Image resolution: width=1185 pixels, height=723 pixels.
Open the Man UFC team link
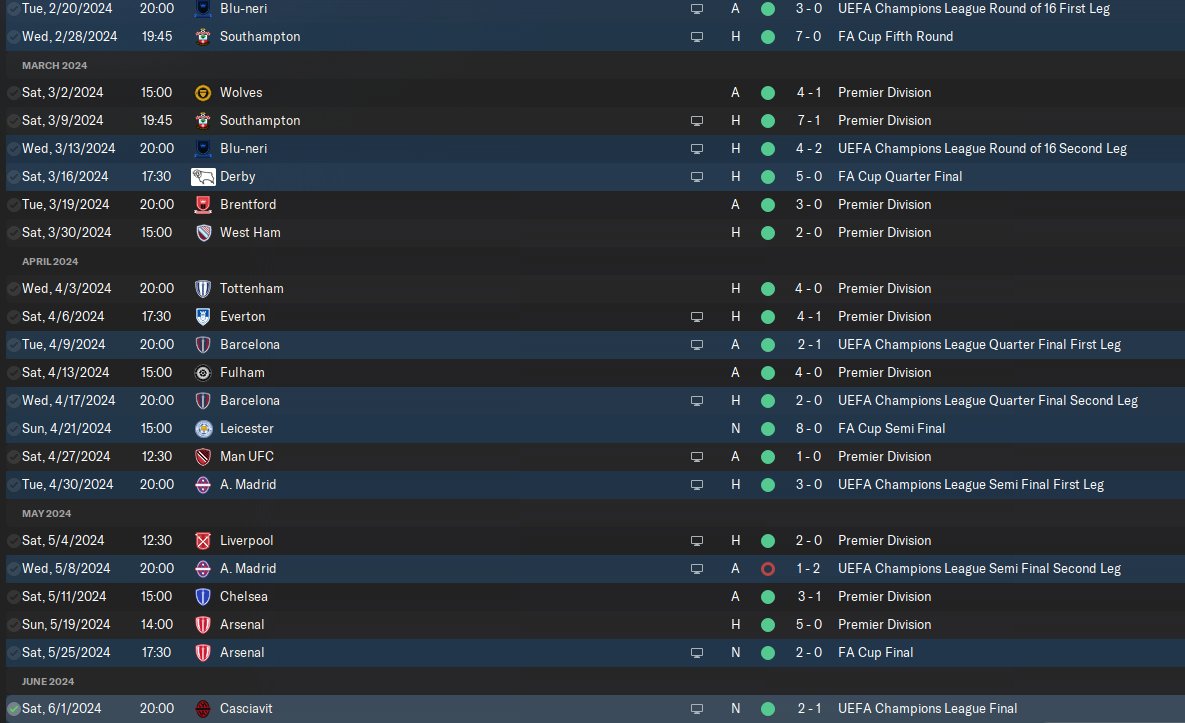click(246, 456)
